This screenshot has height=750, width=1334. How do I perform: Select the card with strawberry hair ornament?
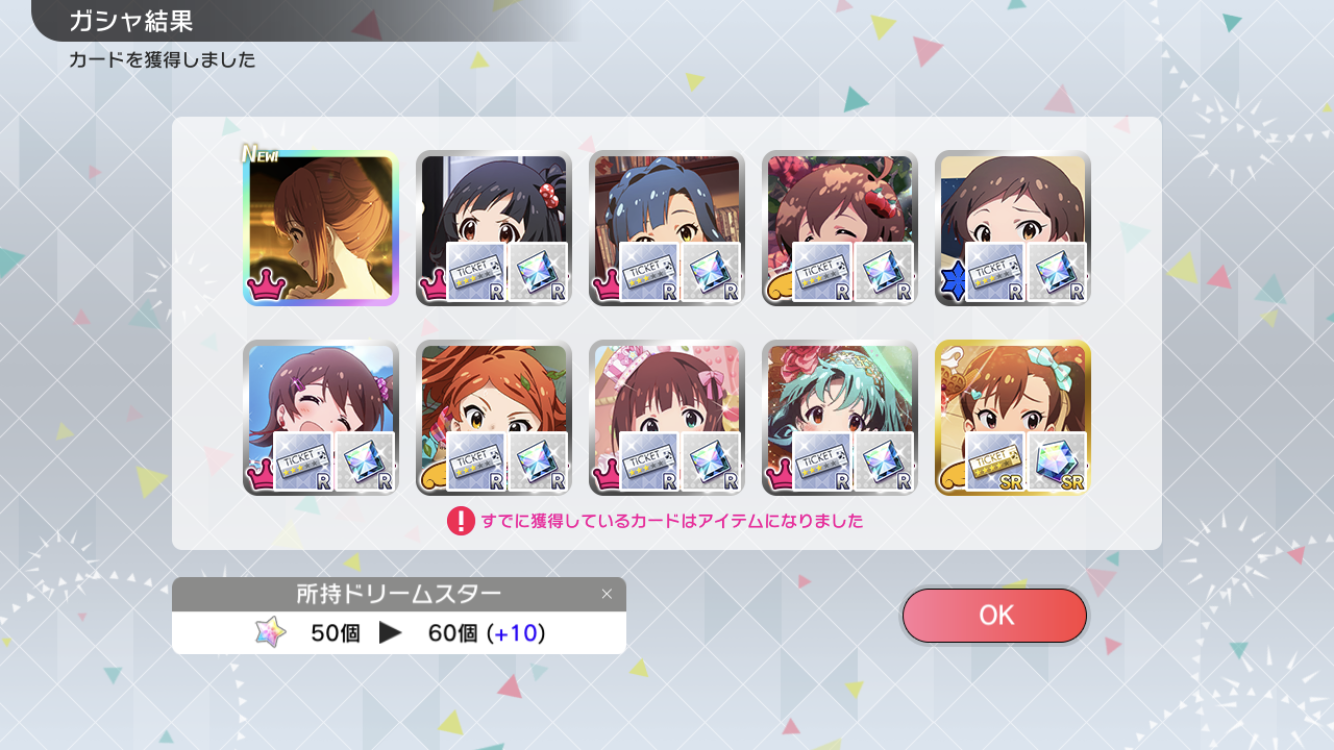840,228
